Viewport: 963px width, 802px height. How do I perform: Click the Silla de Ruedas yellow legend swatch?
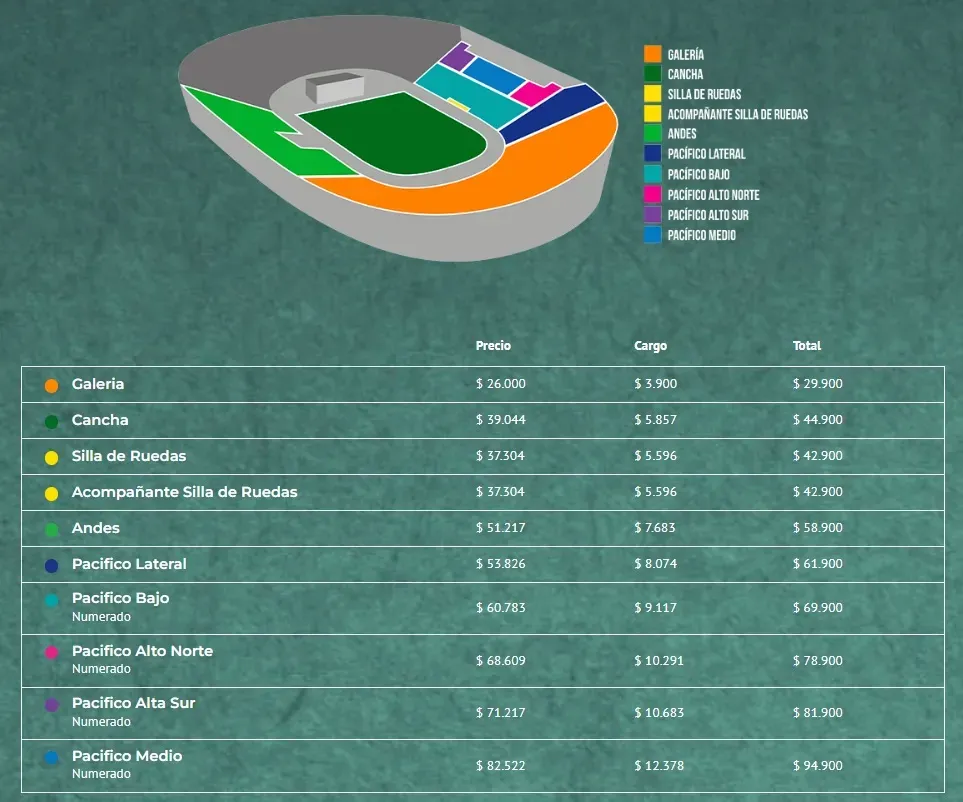click(652, 94)
